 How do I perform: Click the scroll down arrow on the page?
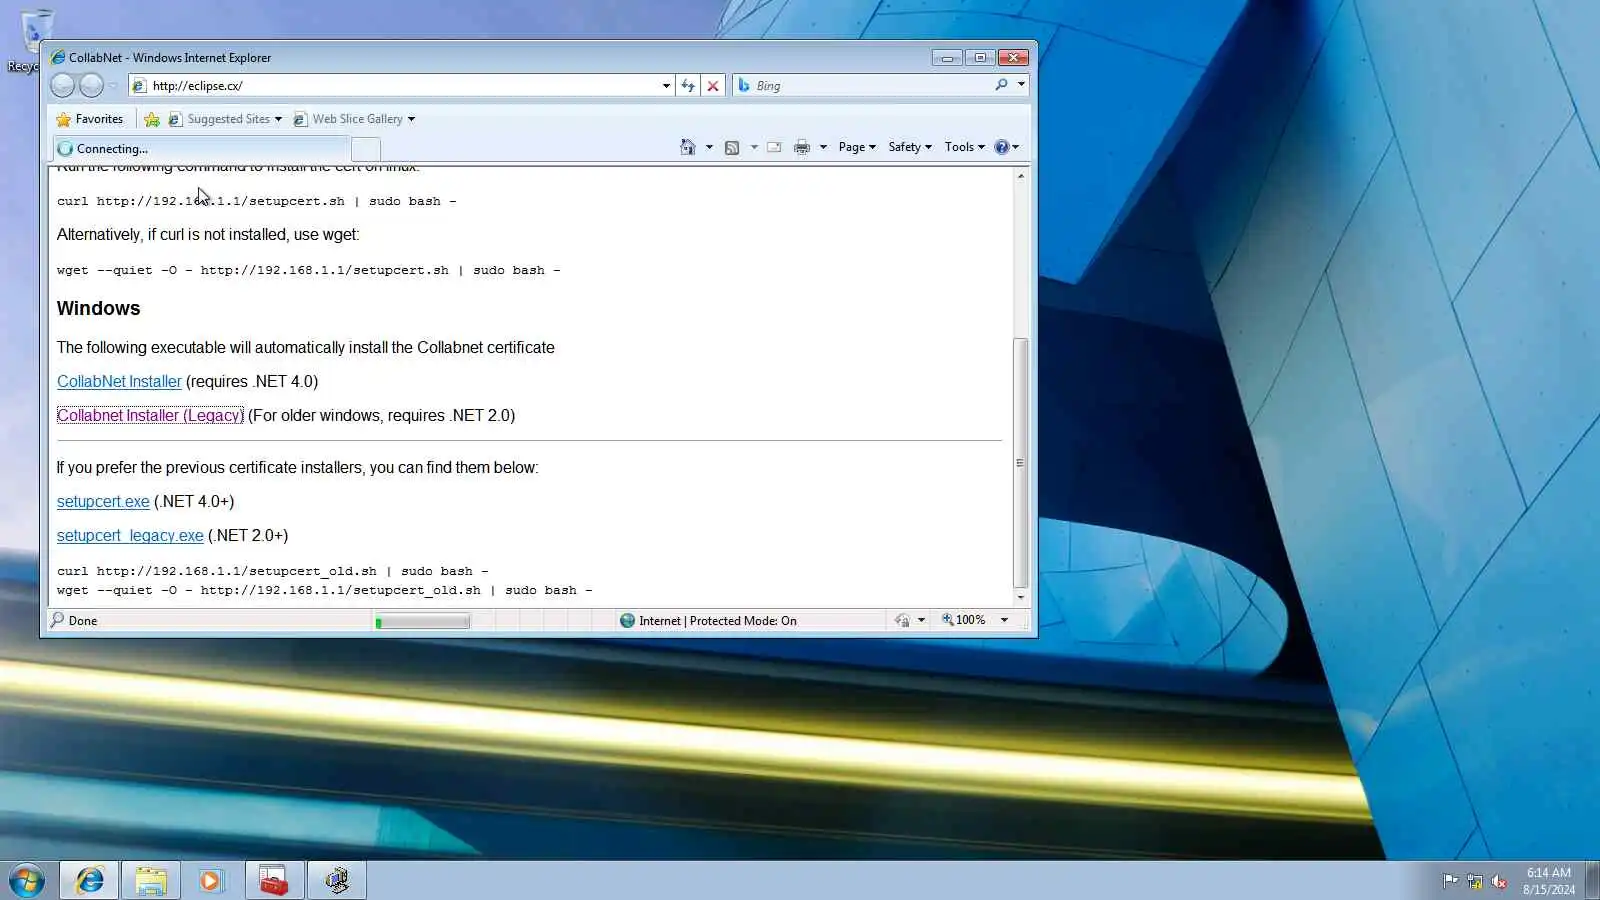pyautogui.click(x=1020, y=597)
